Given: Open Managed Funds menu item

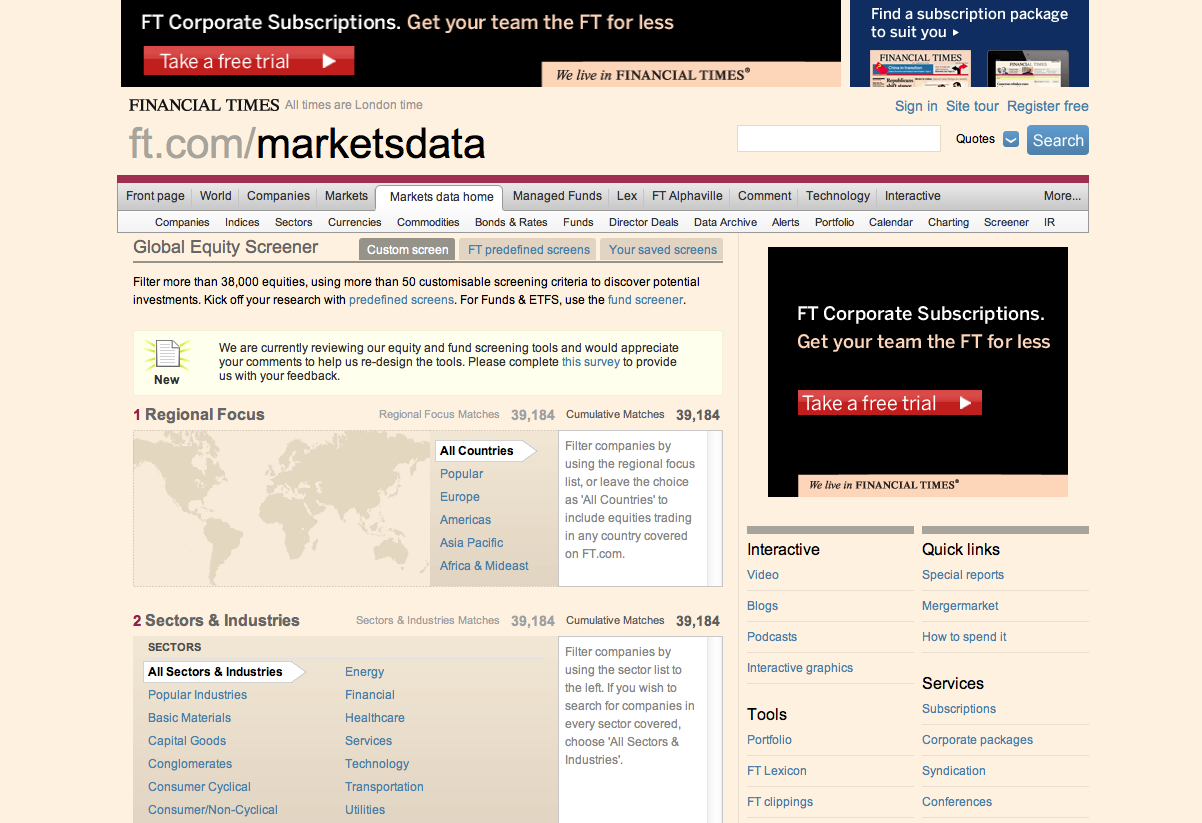Looking at the screenshot, I should [557, 196].
